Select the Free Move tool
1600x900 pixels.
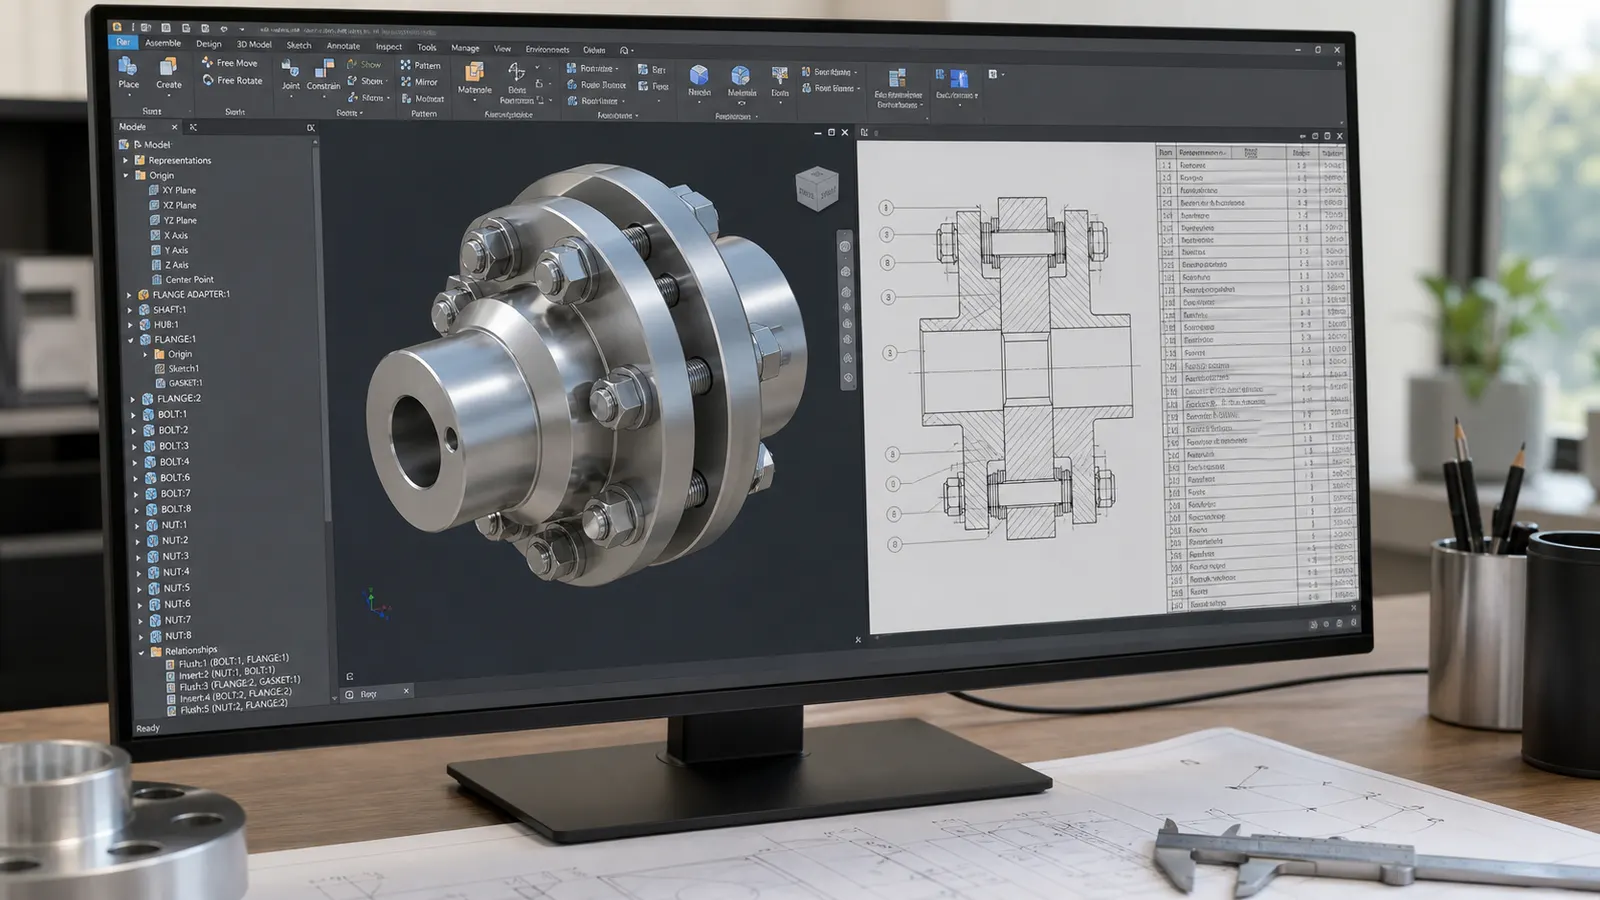click(229, 63)
